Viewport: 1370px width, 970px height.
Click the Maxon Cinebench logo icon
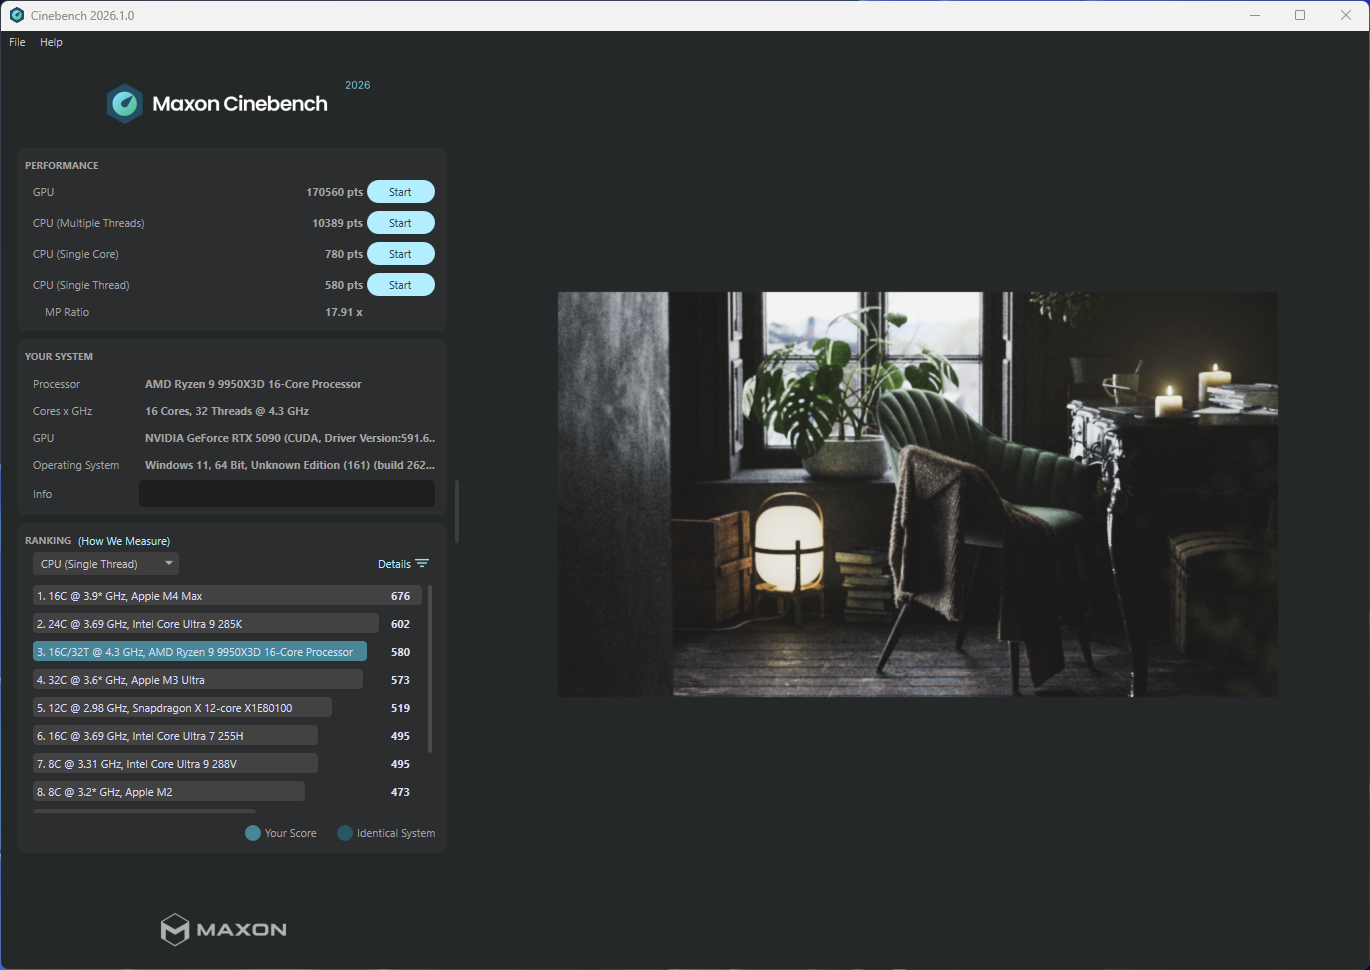pos(125,104)
